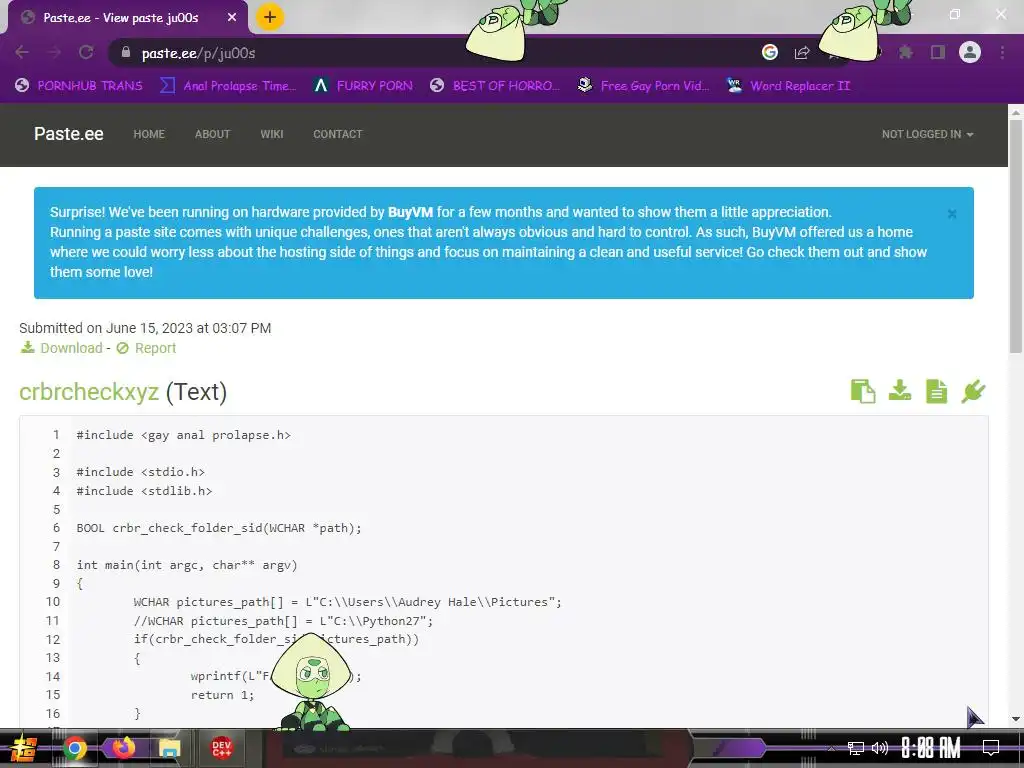Restore down the browser window
This screenshot has height=768, width=1024.
click(955, 14)
